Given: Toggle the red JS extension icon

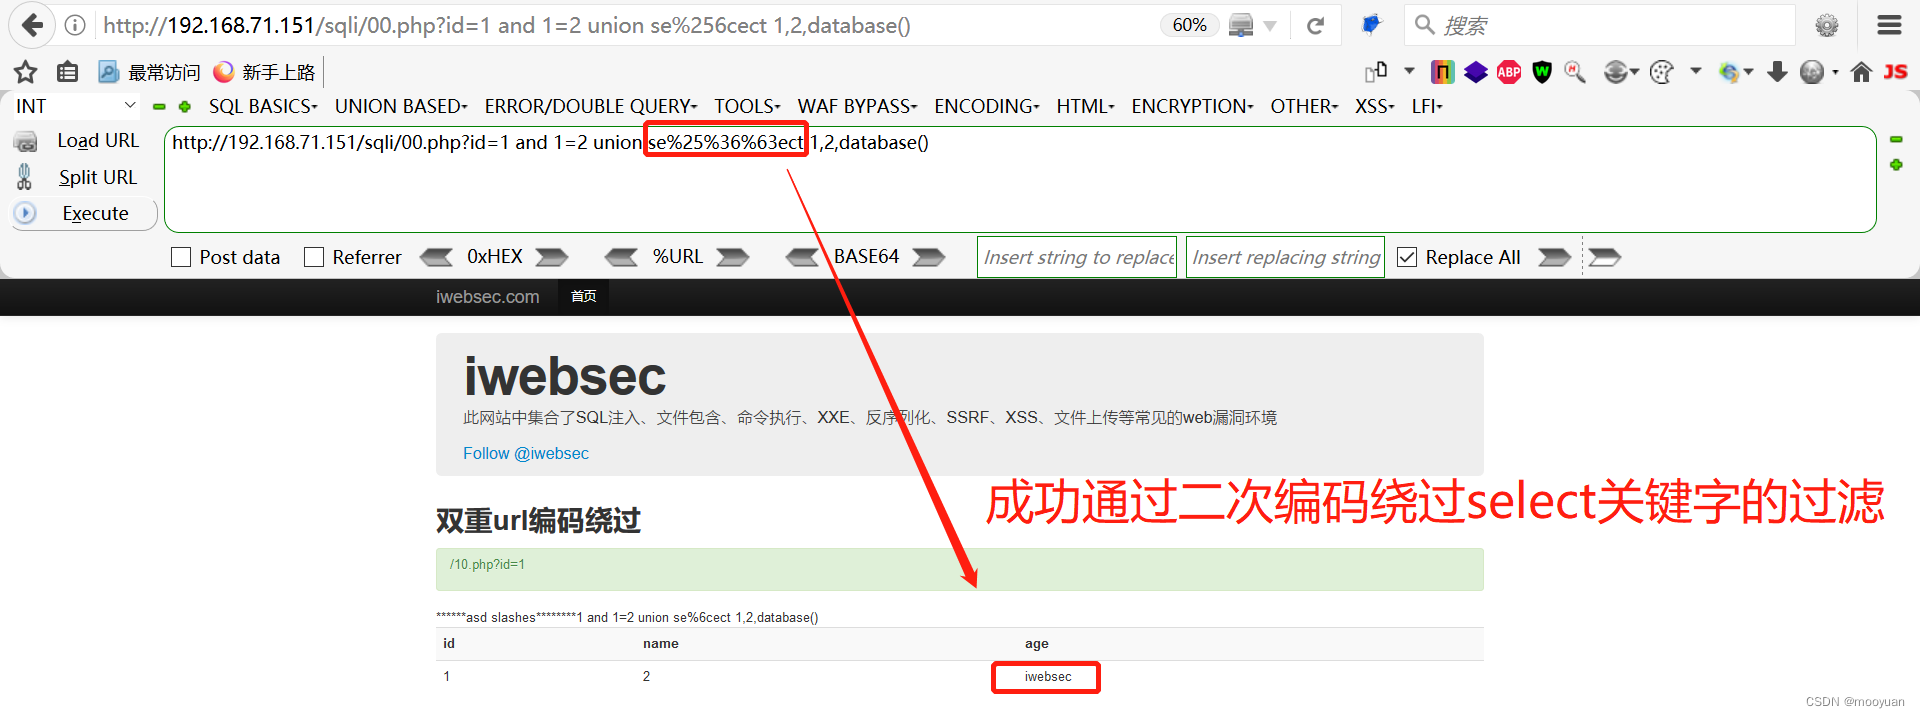Looking at the screenshot, I should point(1895,72).
